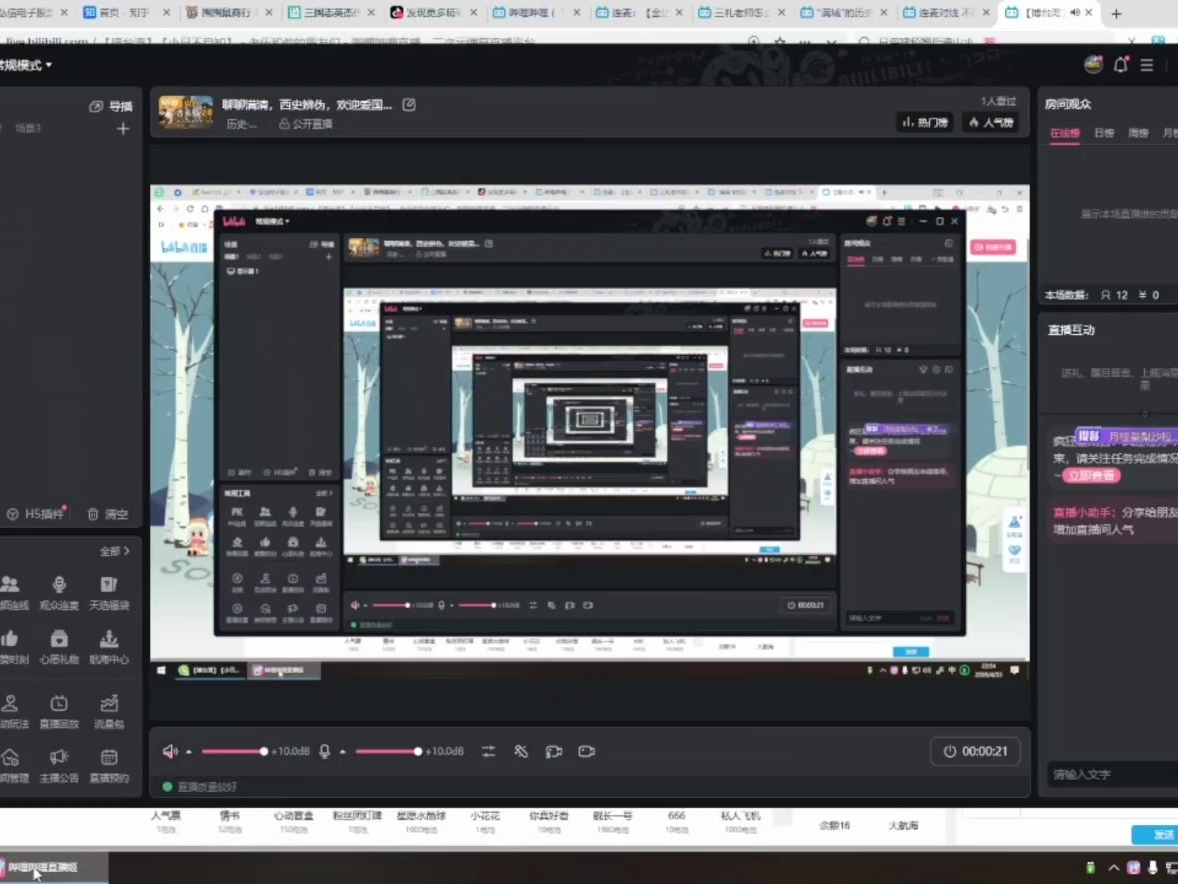The image size is (1178, 884).
Task: Switch to the 三国志英杰传 browser tab
Action: 331,13
